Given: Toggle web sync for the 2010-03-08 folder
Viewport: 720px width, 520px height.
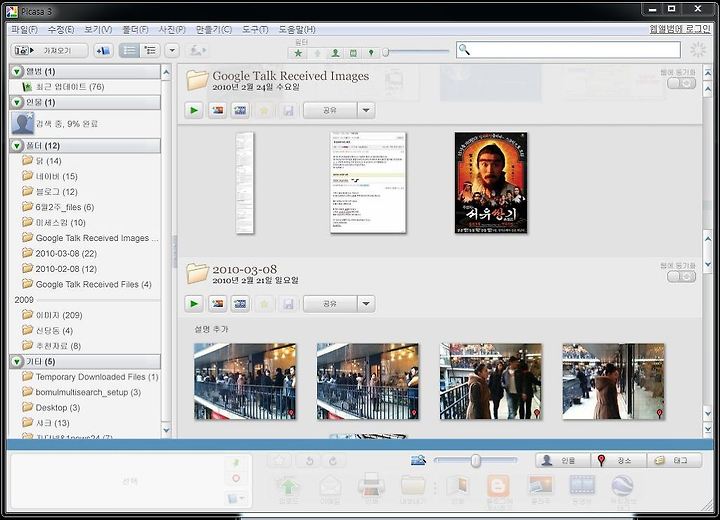Looking at the screenshot, I should pos(681,277).
